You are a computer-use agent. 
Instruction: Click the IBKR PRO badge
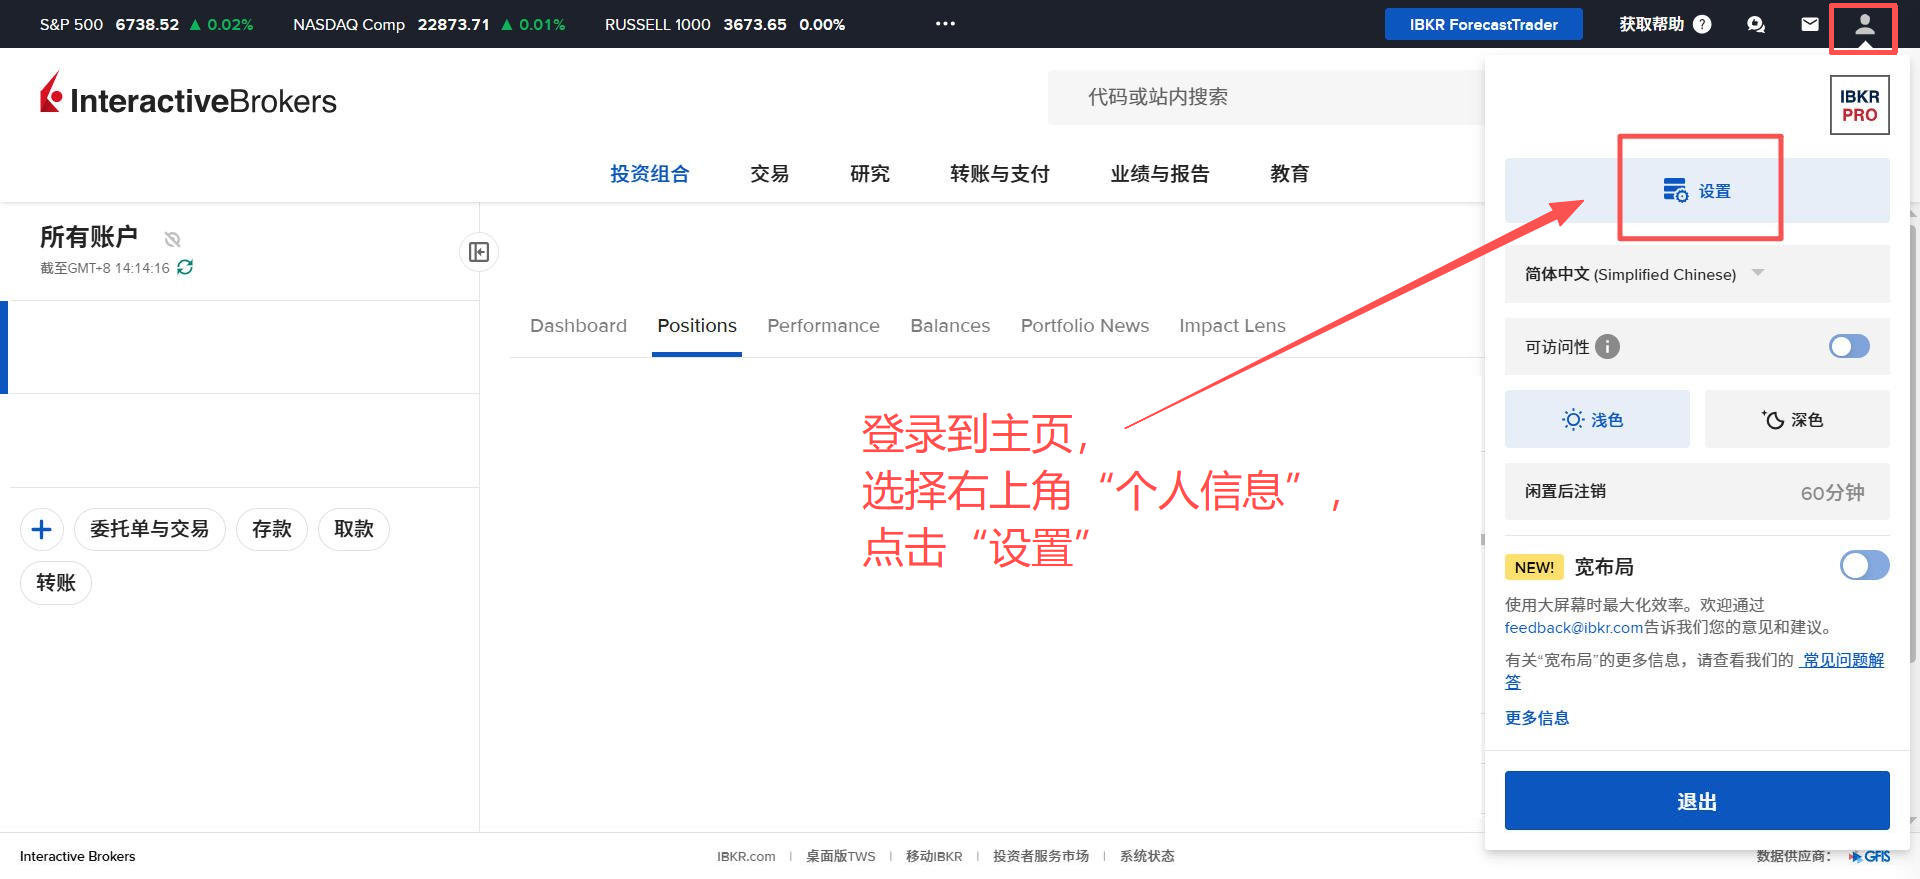tap(1859, 105)
